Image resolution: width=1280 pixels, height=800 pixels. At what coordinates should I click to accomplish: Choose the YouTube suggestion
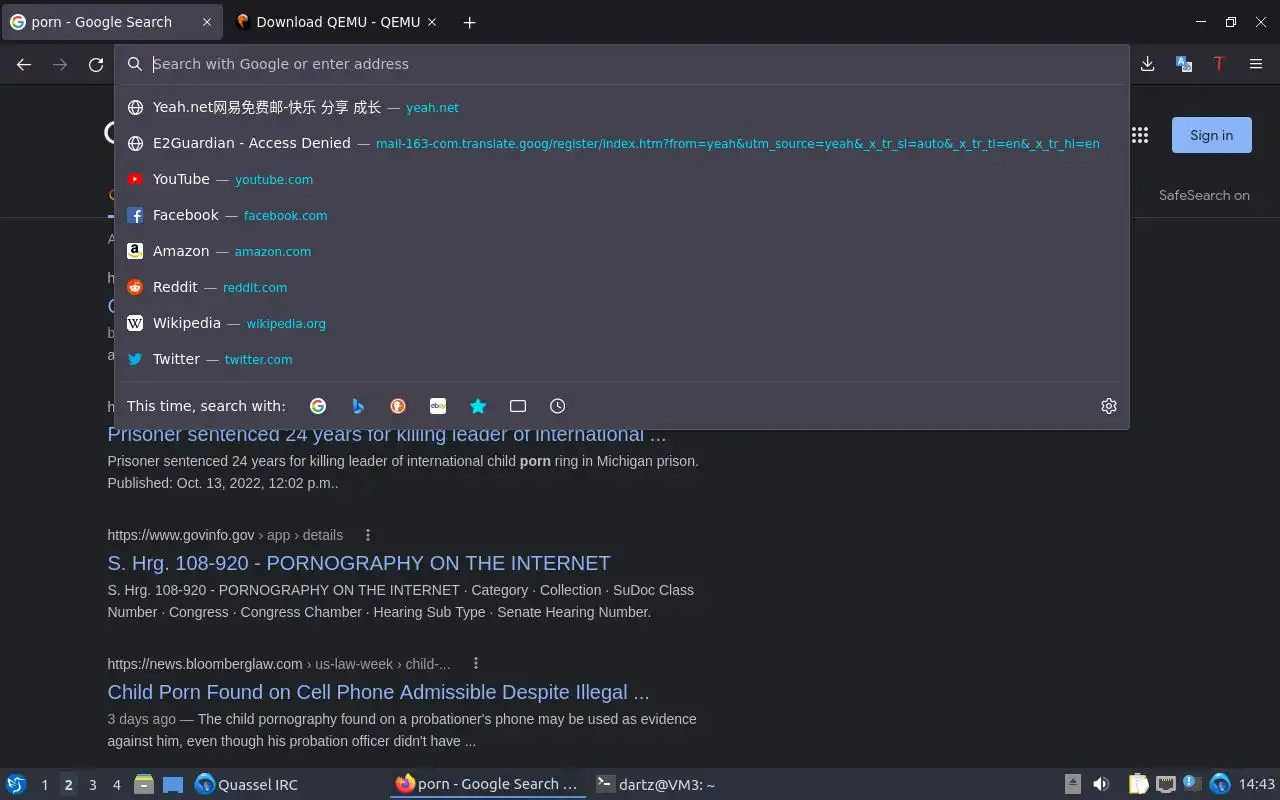[622, 180]
